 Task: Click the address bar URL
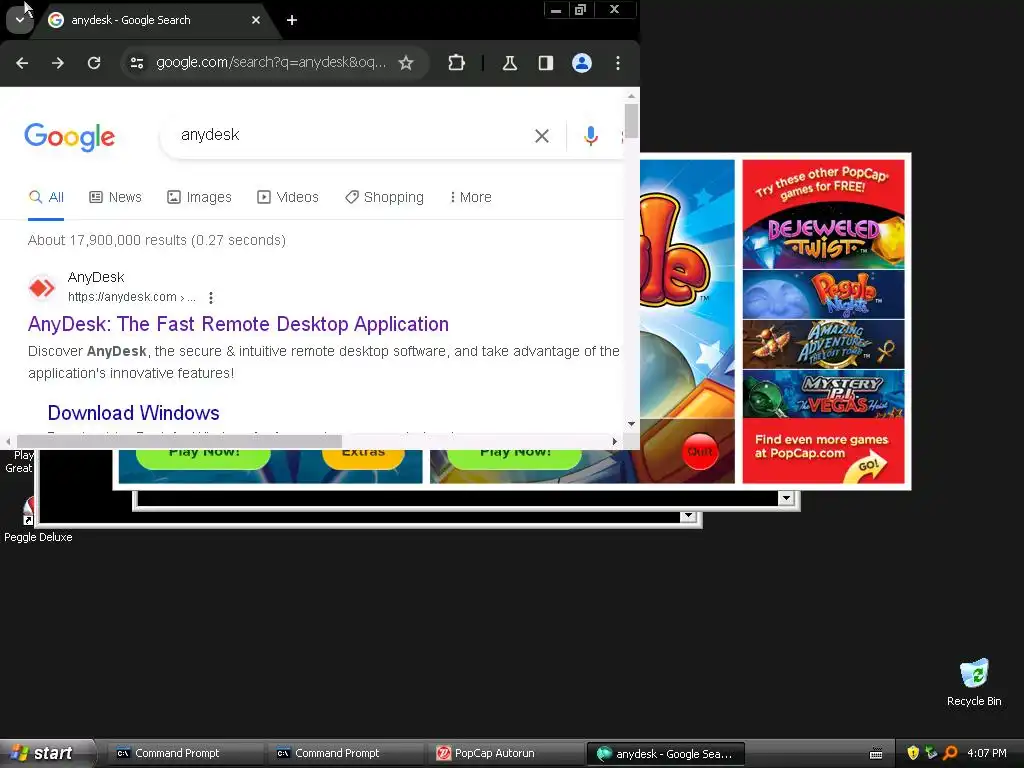(x=271, y=63)
